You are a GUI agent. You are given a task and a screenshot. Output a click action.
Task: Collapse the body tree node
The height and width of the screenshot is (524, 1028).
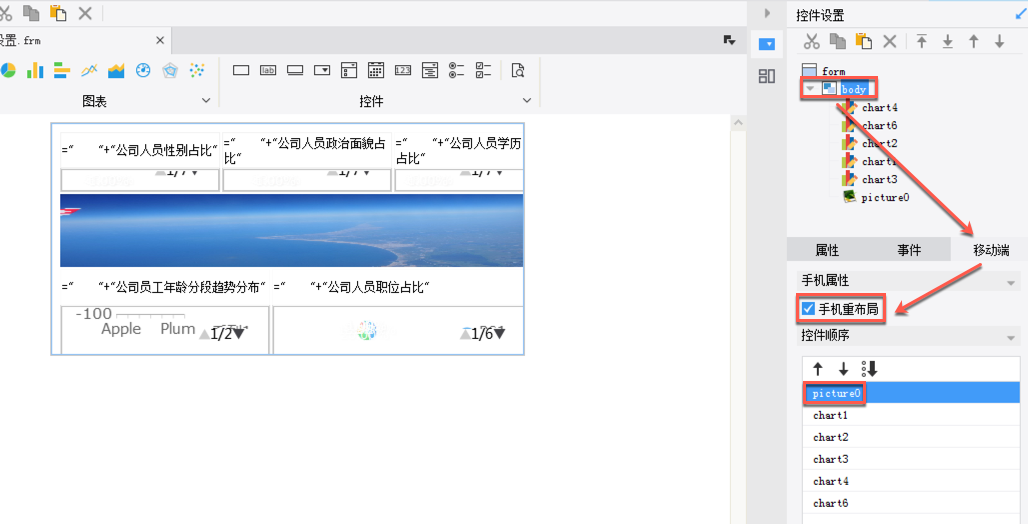[810, 89]
